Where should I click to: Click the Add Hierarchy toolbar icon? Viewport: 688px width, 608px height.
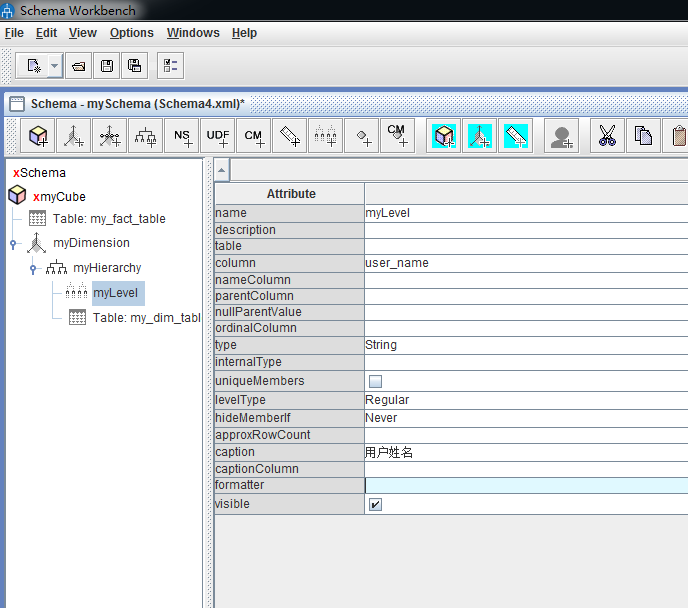(146, 135)
